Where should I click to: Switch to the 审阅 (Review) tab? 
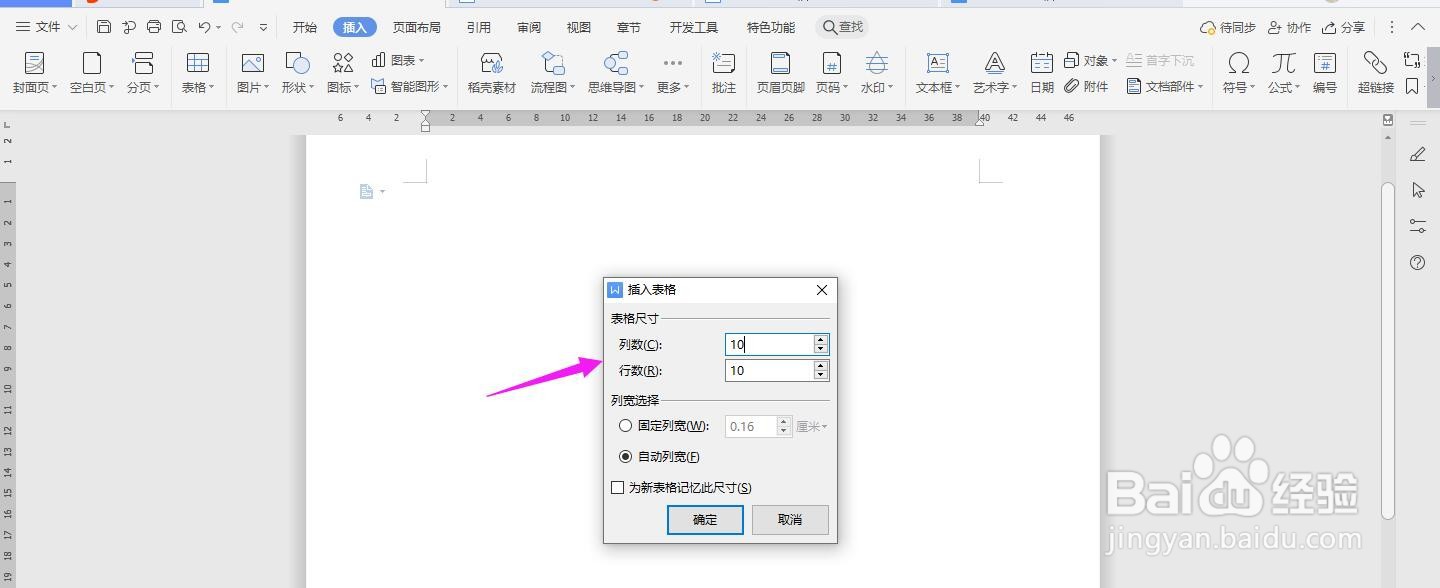point(529,28)
